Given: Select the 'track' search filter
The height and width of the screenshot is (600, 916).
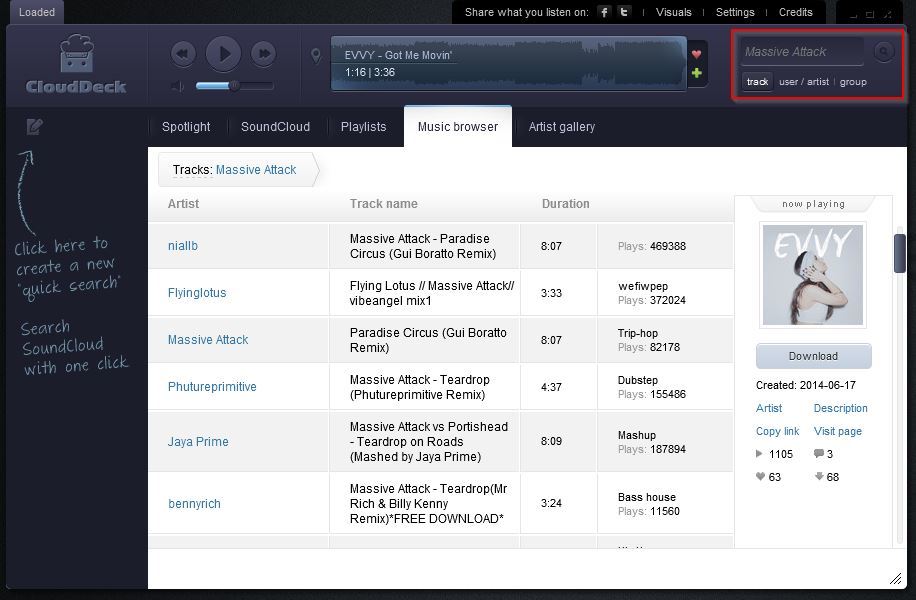Looking at the screenshot, I should click(x=757, y=82).
